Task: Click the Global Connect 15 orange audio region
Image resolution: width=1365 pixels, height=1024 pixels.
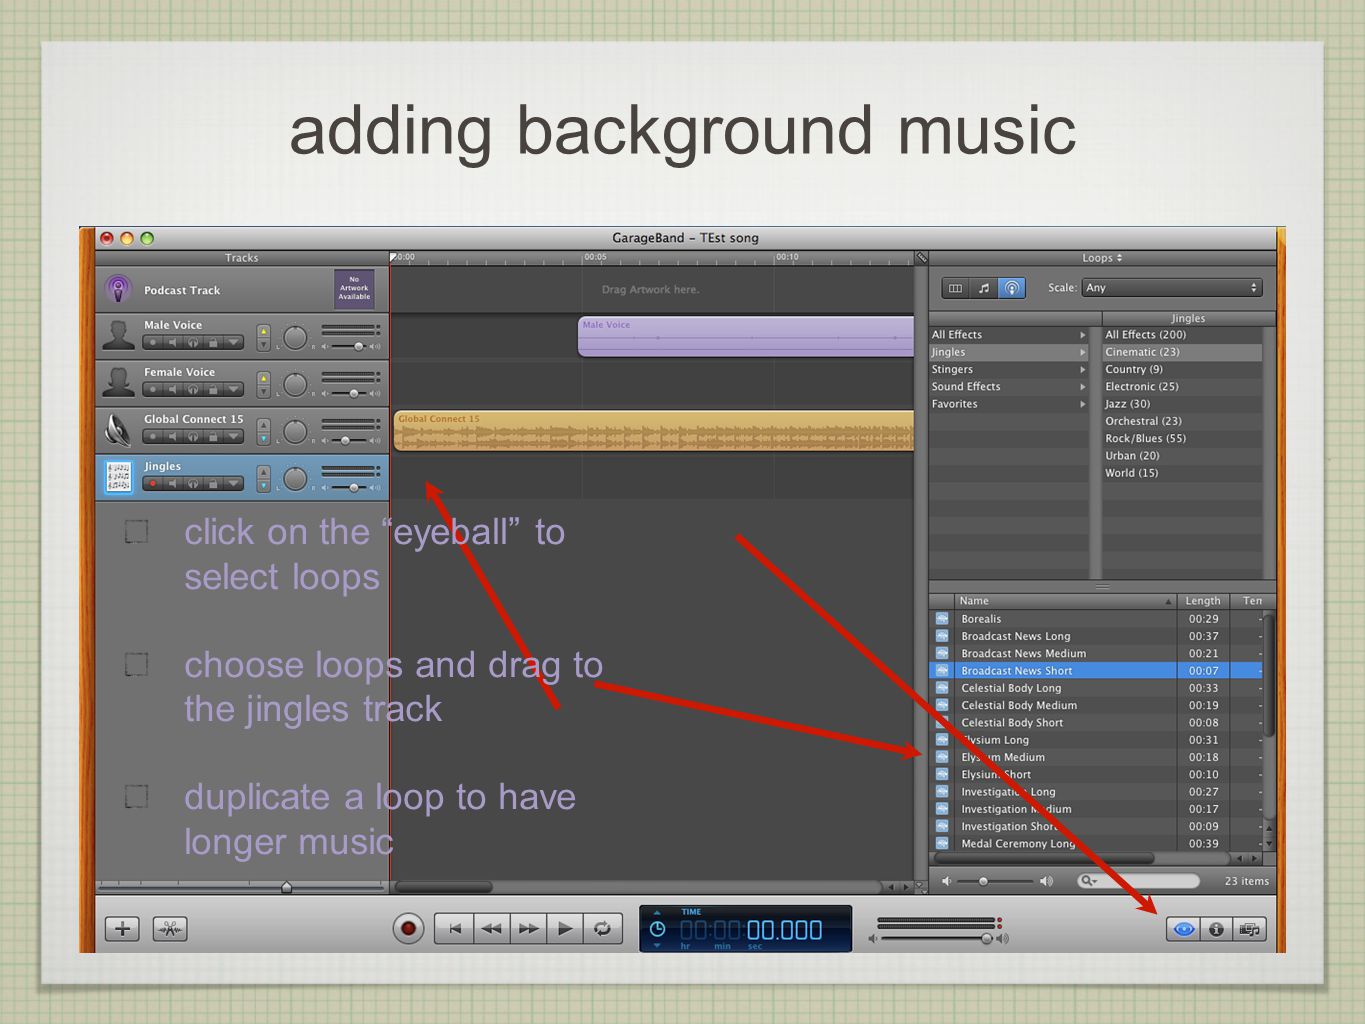Action: tap(654, 431)
